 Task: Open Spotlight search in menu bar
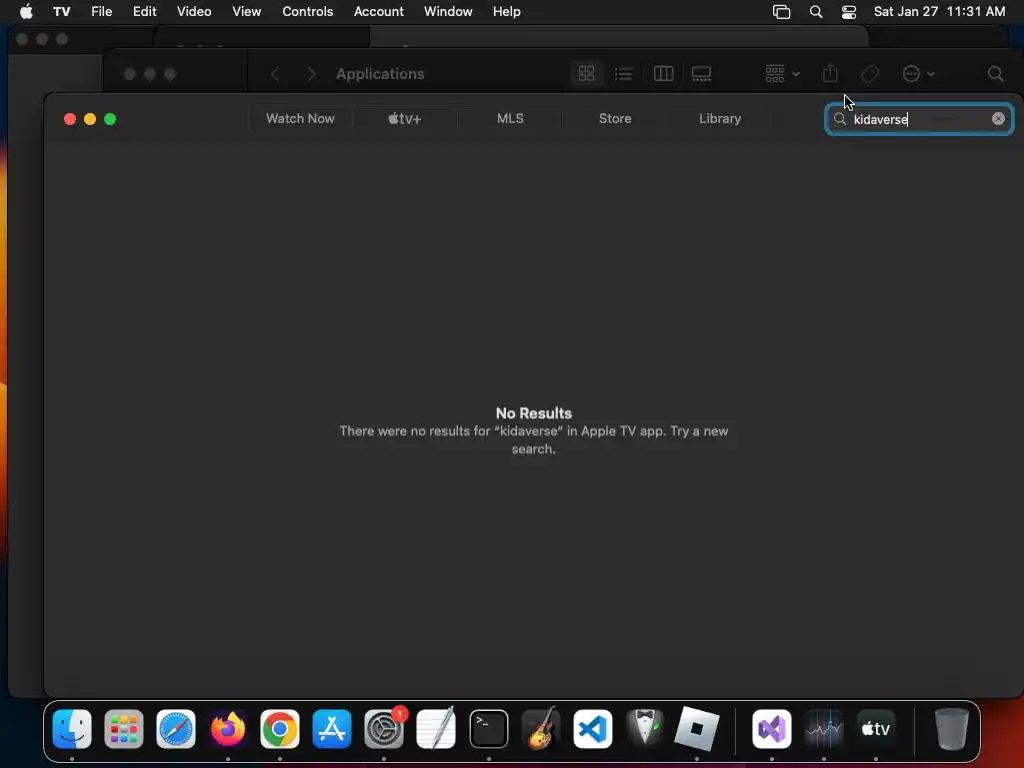(x=816, y=11)
